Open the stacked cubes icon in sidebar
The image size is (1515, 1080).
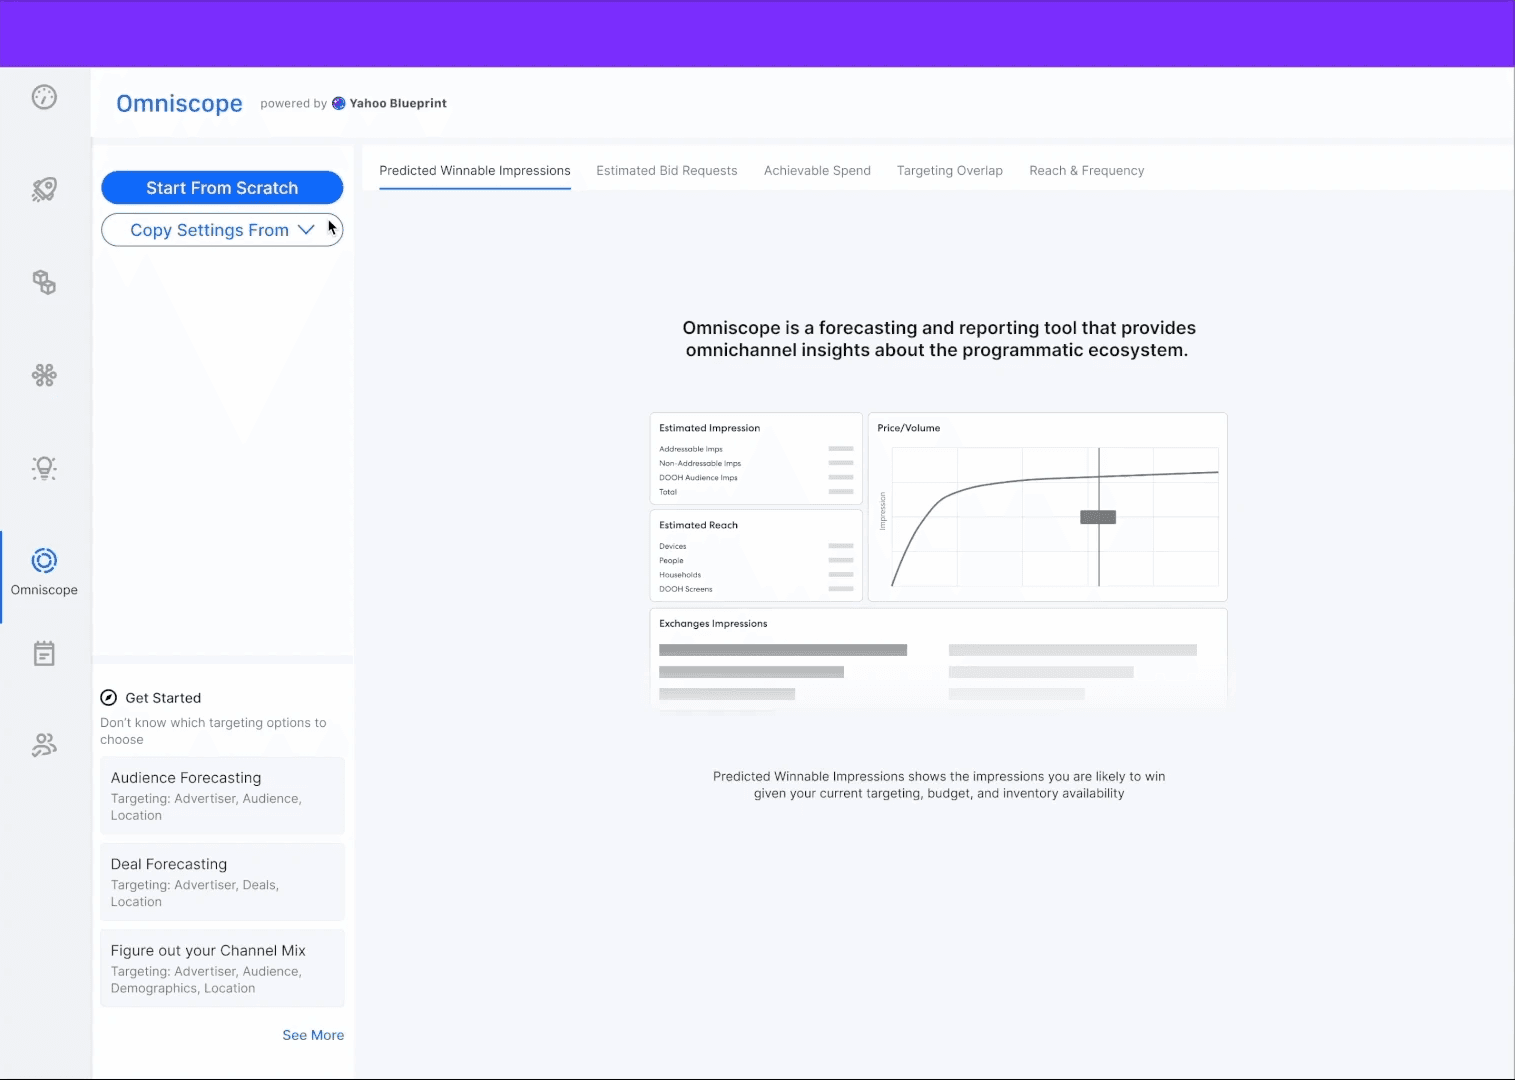pos(44,282)
